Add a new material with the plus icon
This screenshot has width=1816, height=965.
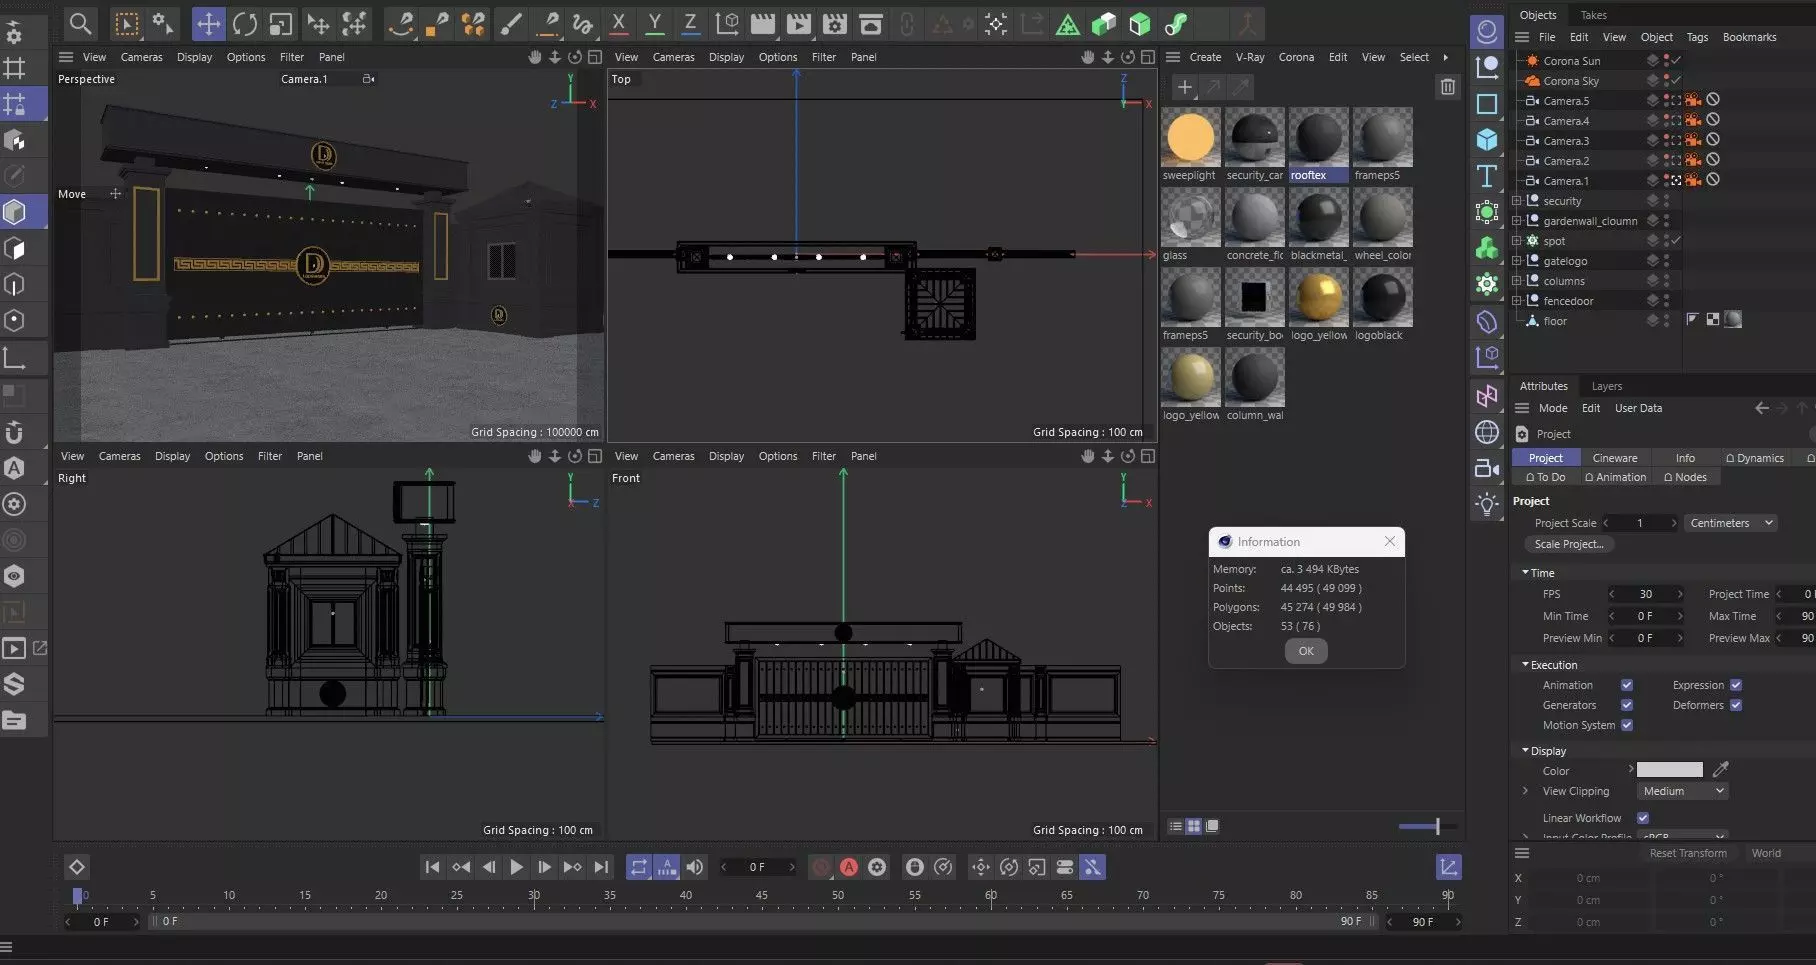pyautogui.click(x=1184, y=87)
